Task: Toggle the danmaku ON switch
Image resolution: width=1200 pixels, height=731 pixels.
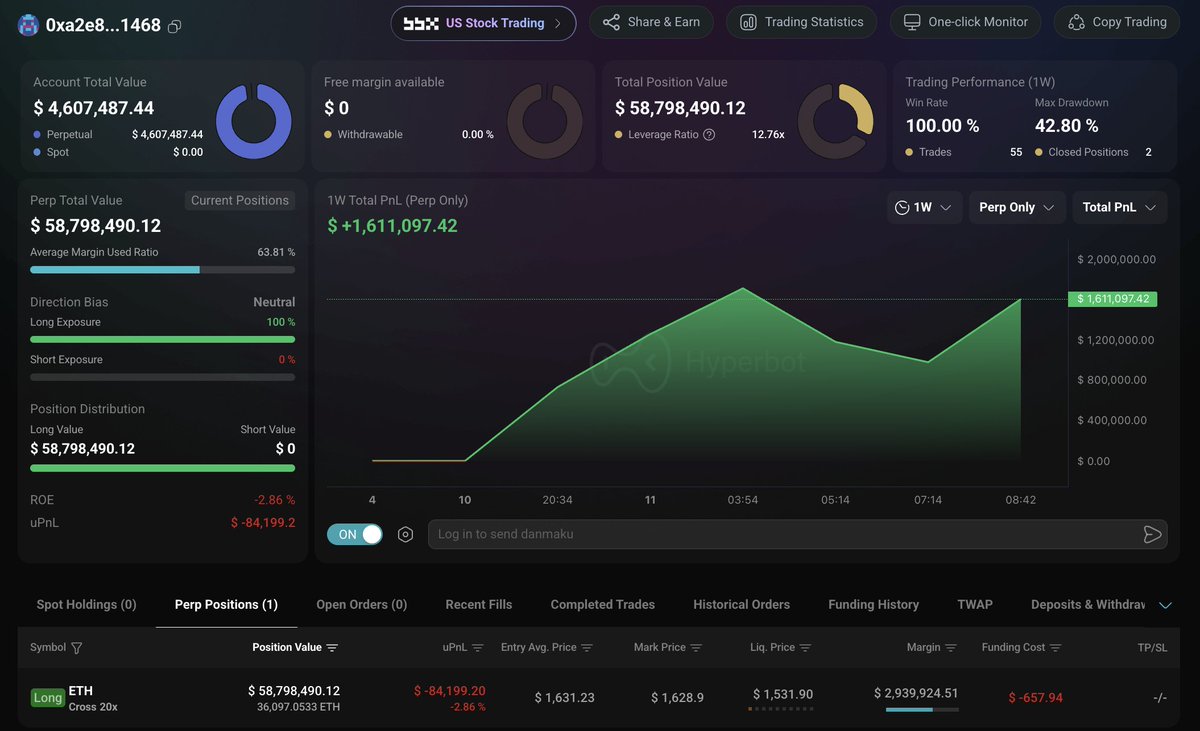Action: click(355, 534)
